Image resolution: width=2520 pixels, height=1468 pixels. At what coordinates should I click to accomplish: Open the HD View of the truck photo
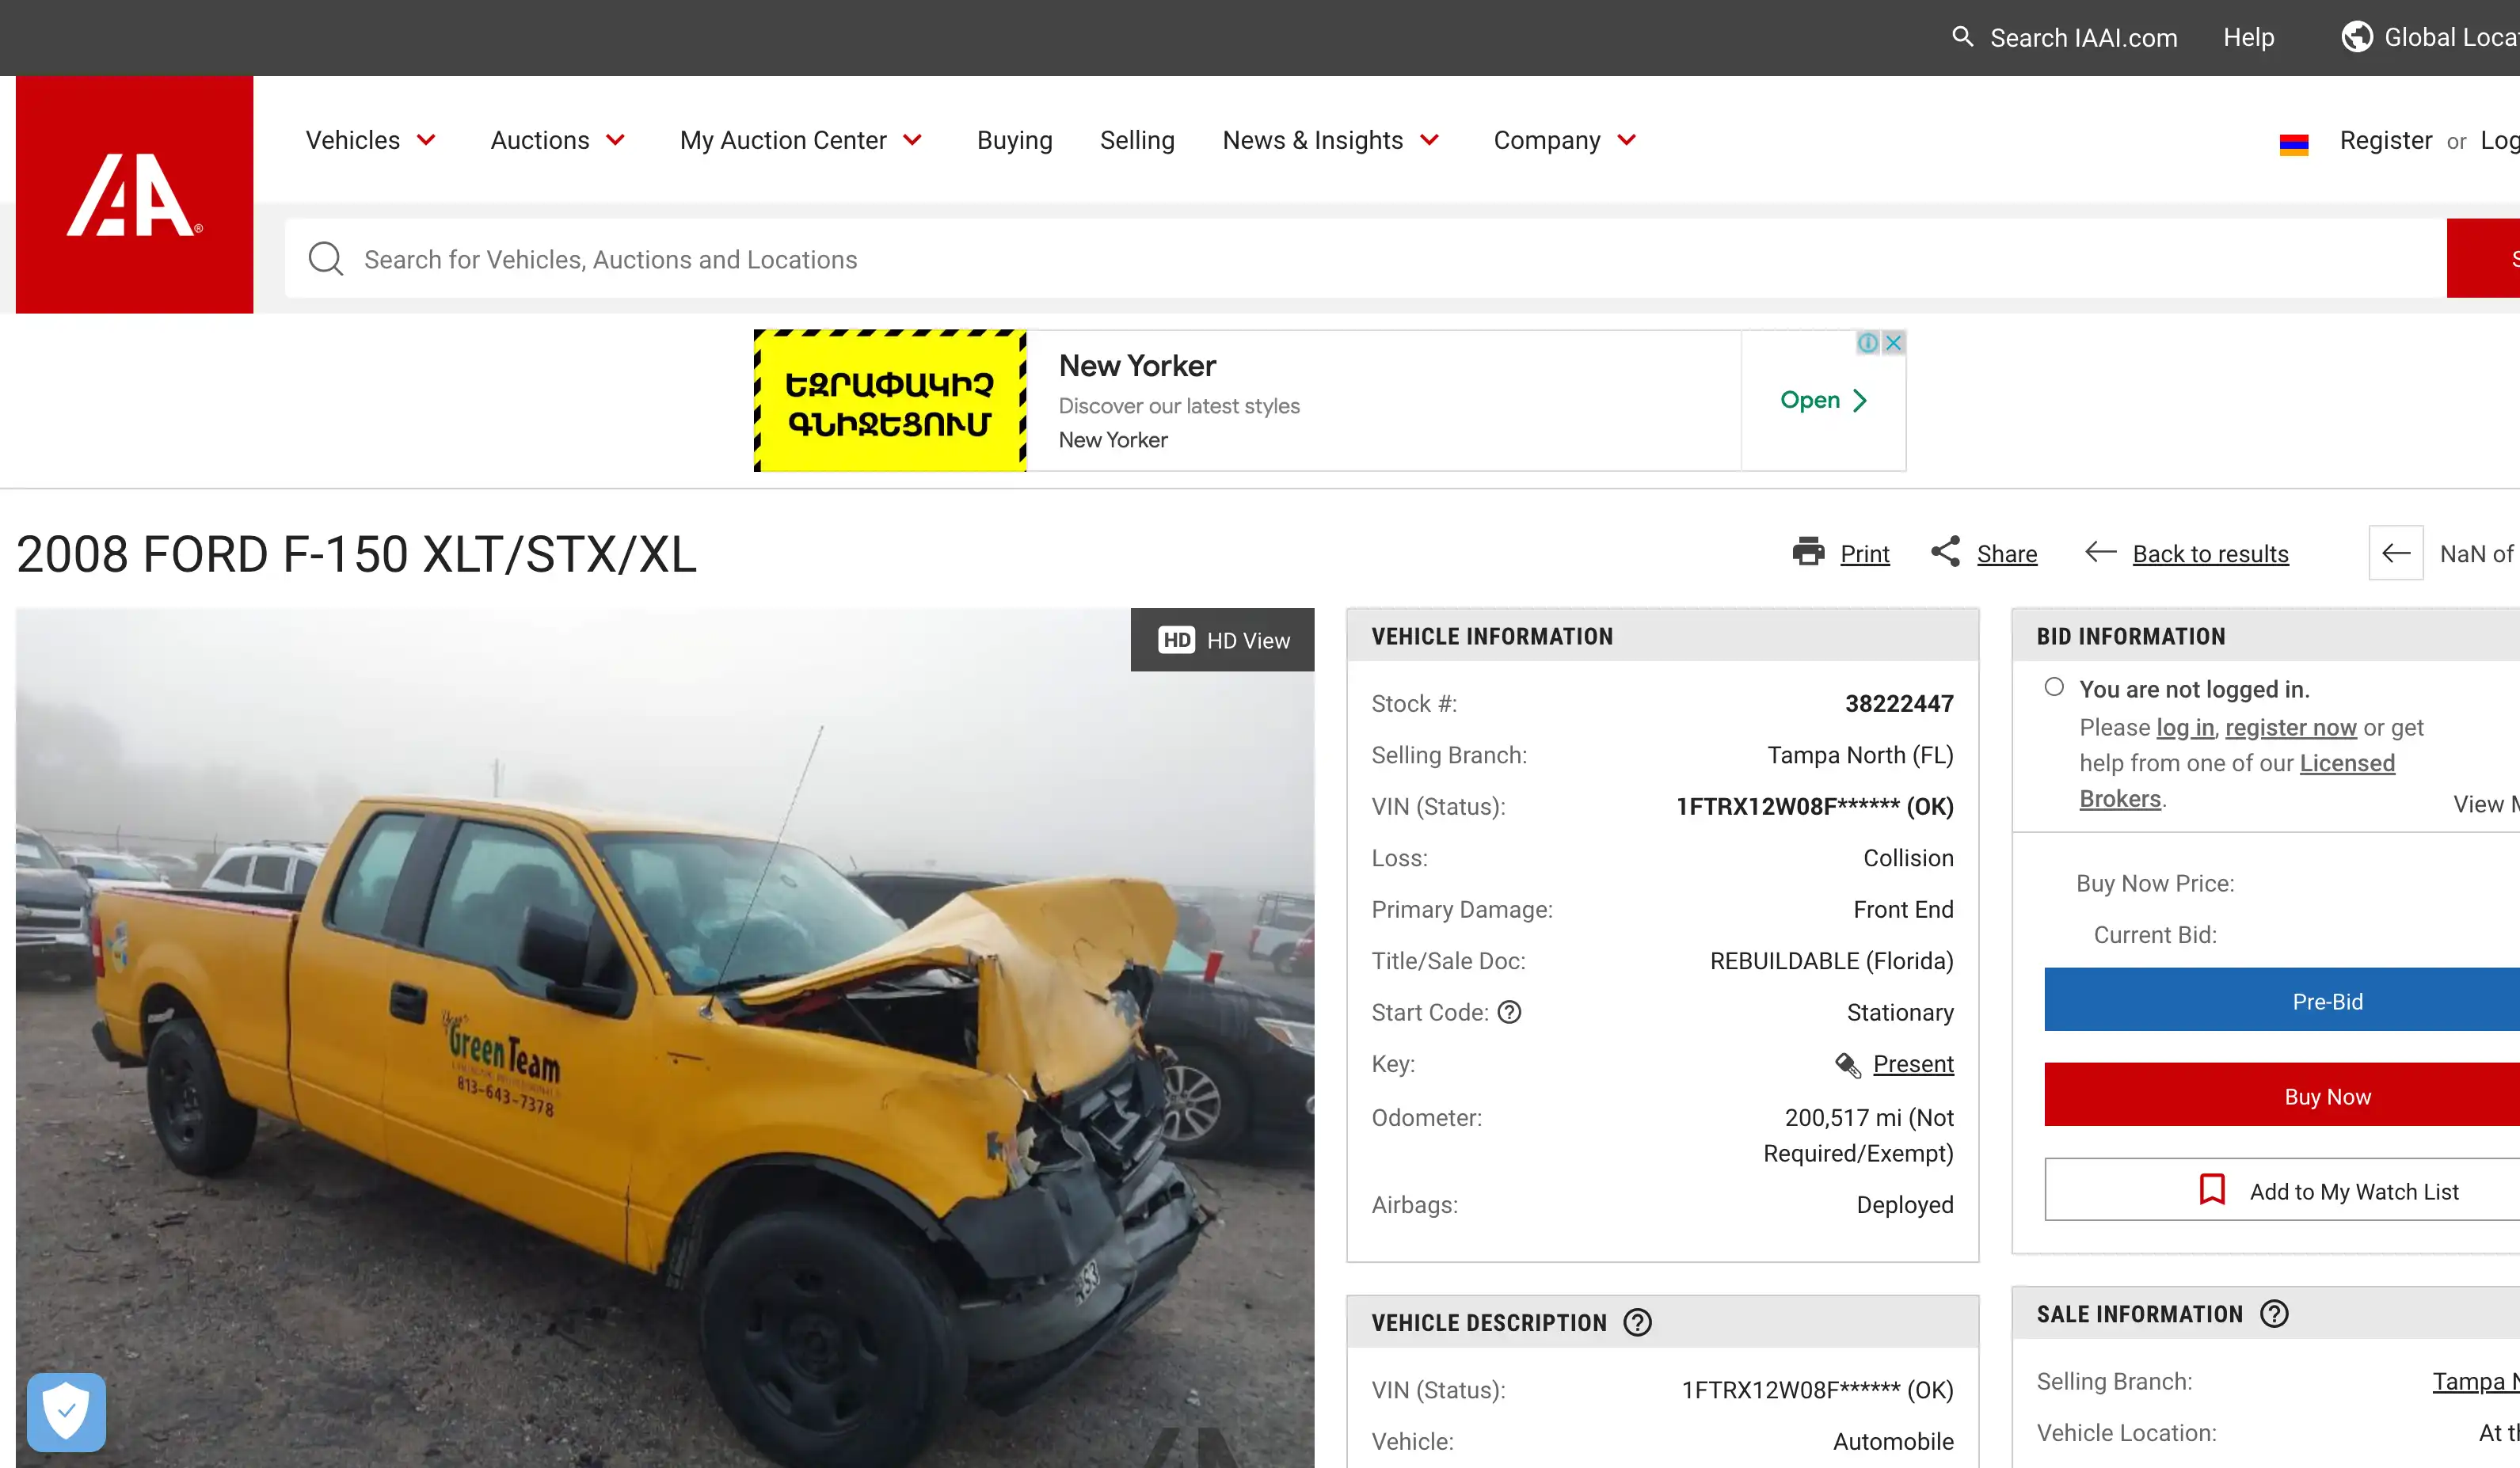(1221, 640)
